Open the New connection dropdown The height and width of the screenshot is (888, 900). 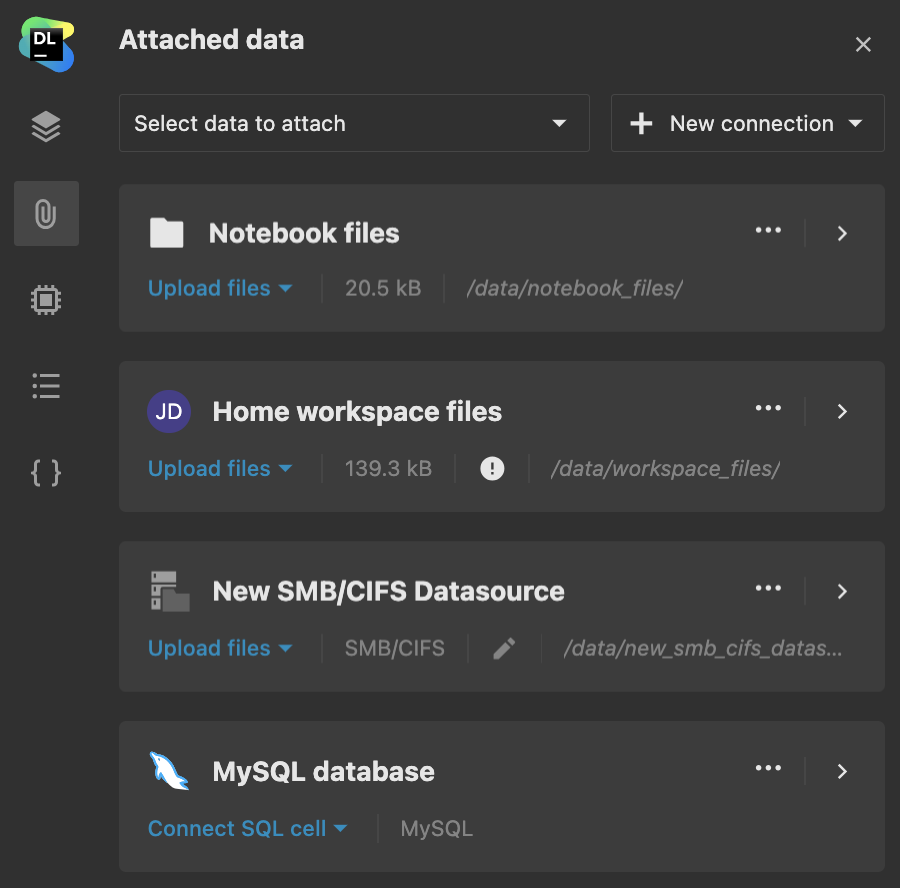click(x=747, y=123)
